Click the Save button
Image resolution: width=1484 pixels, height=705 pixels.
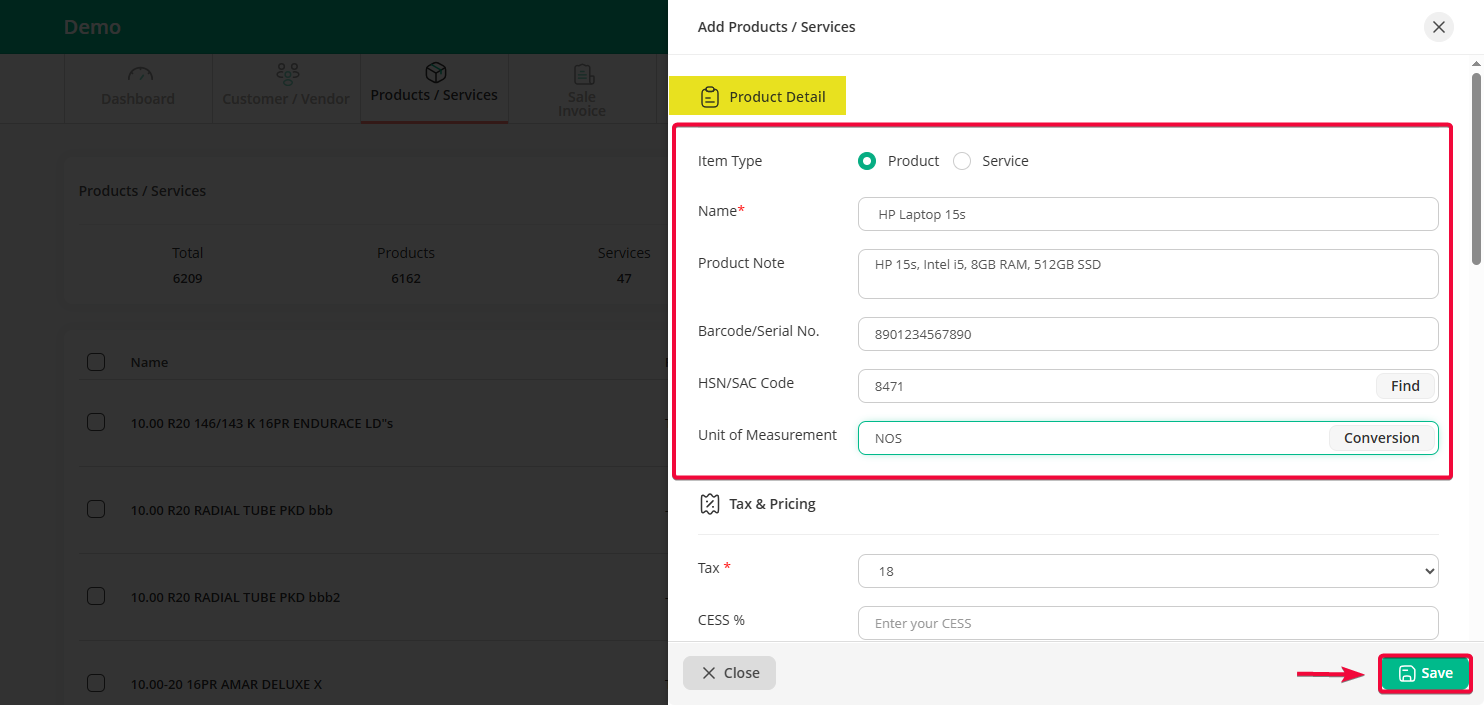[1425, 673]
